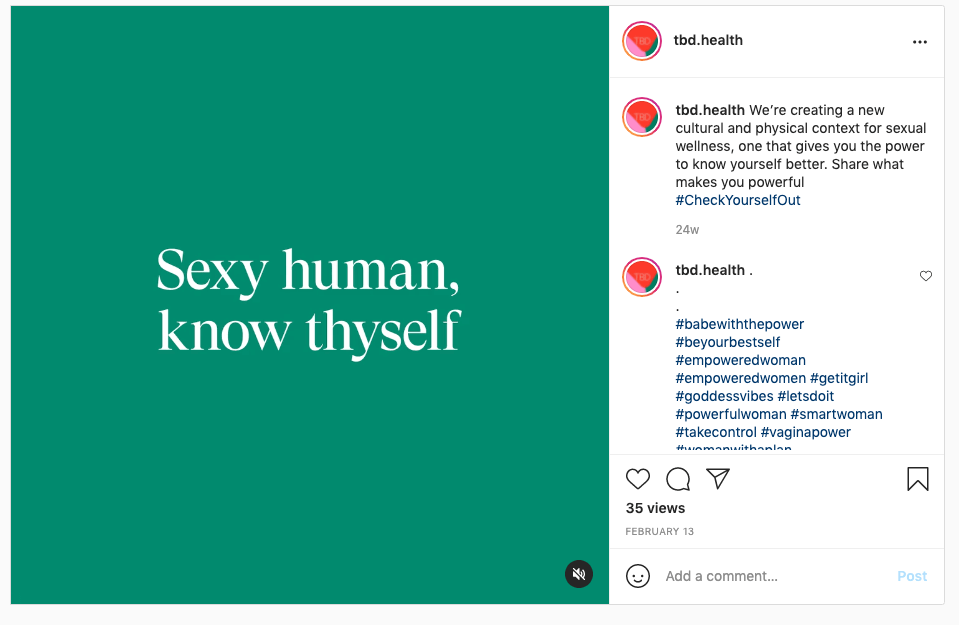Open the #CheckYourselfOut hashtag
The height and width of the screenshot is (625, 959).
coord(738,200)
